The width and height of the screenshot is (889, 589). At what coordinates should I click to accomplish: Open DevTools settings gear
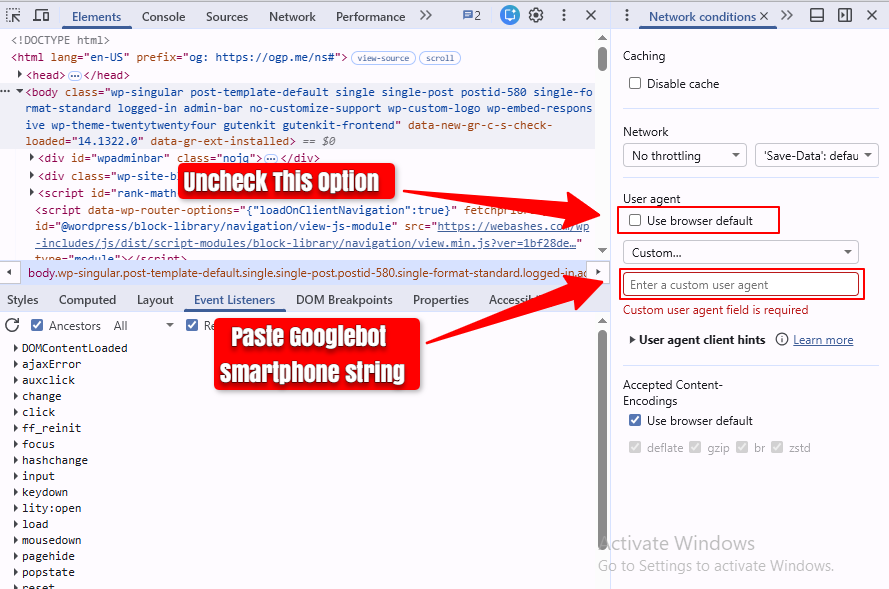[x=536, y=15]
